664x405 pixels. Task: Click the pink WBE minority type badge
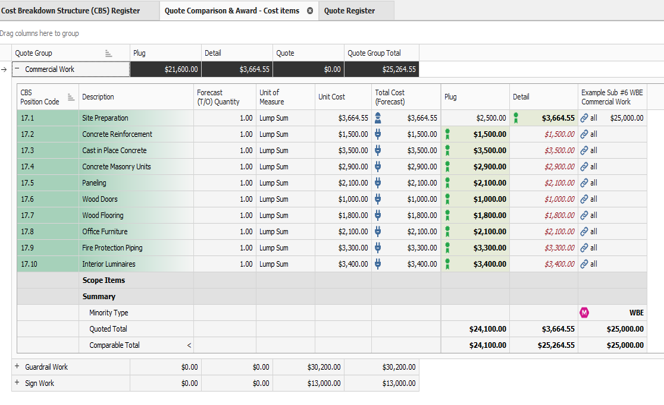pos(584,313)
